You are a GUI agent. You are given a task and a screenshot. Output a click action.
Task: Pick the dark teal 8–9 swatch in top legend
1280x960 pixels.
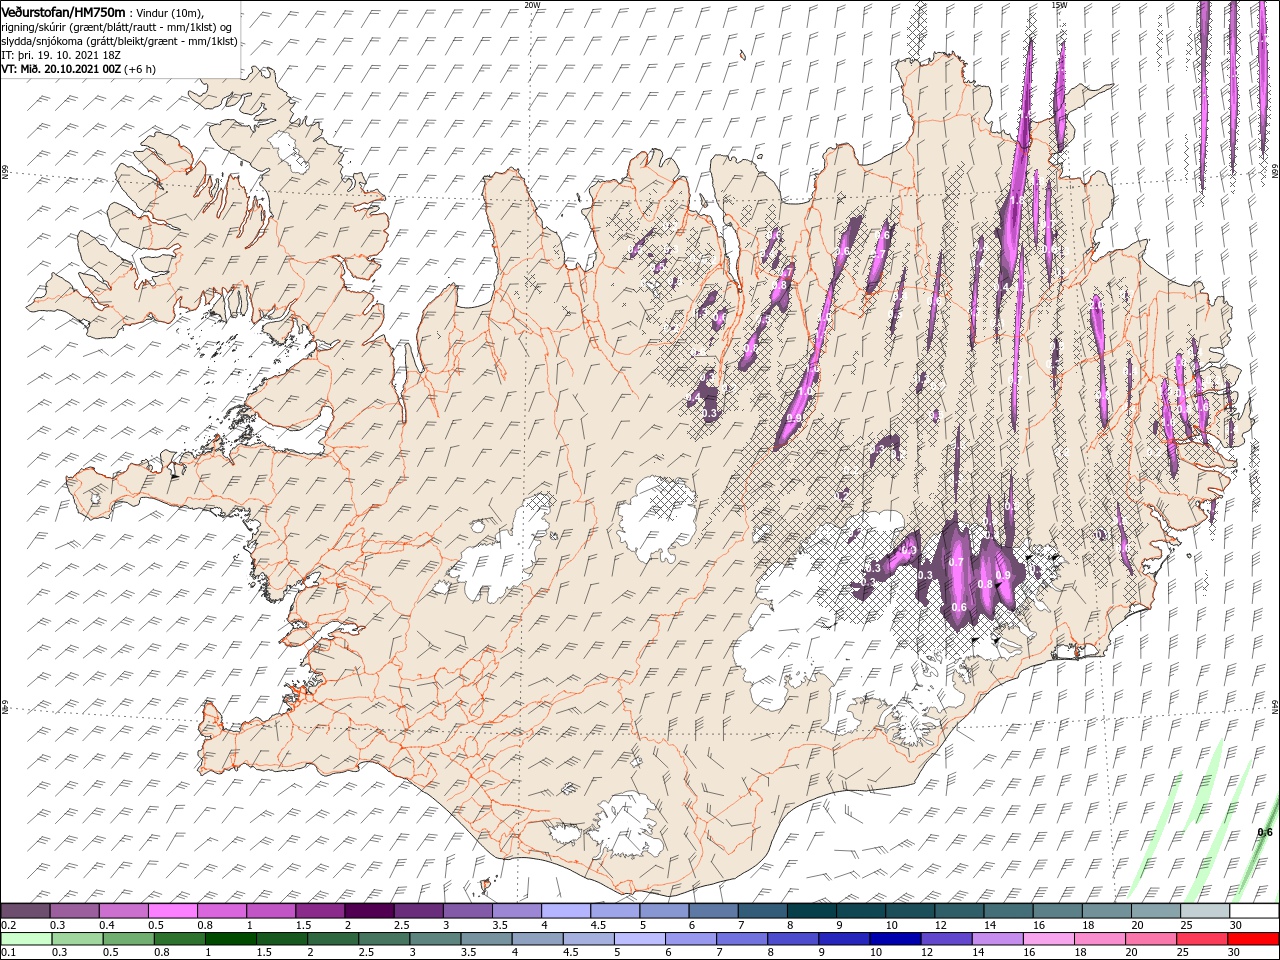coord(812,911)
